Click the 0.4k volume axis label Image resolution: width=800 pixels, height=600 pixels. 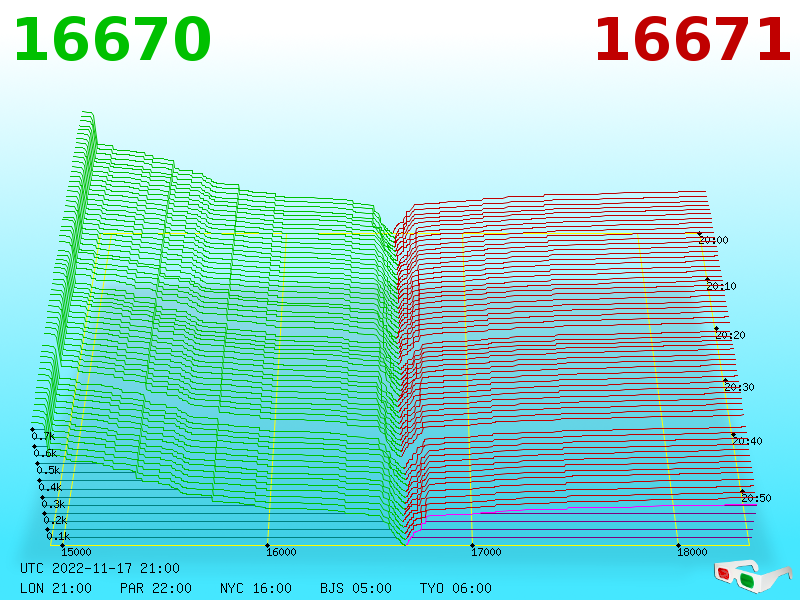(x=50, y=487)
